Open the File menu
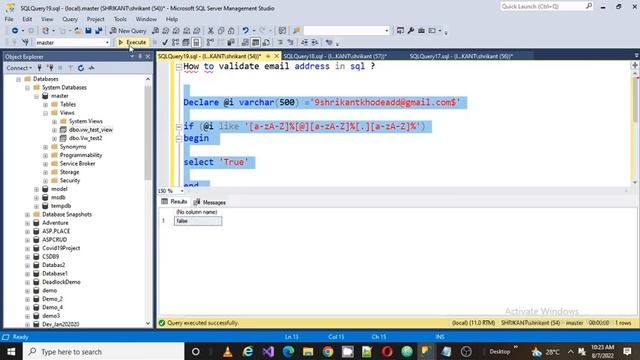Image resolution: width=640 pixels, height=360 pixels. click(x=9, y=19)
